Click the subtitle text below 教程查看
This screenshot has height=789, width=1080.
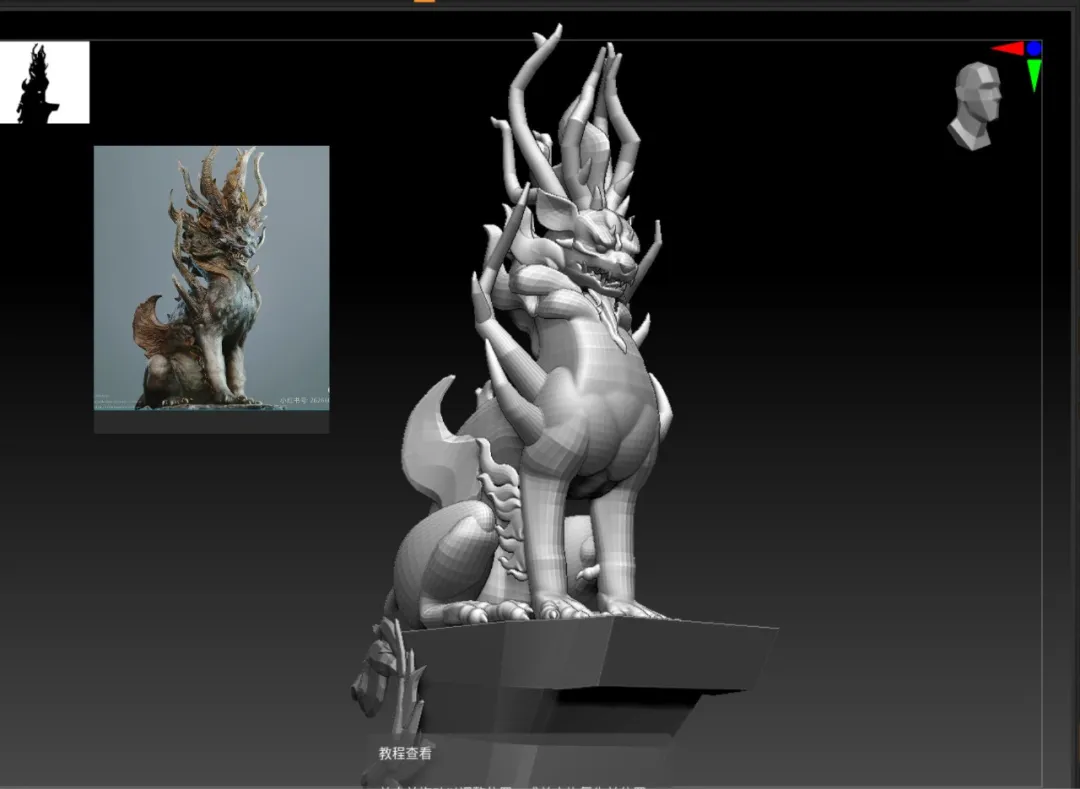[x=500, y=785]
